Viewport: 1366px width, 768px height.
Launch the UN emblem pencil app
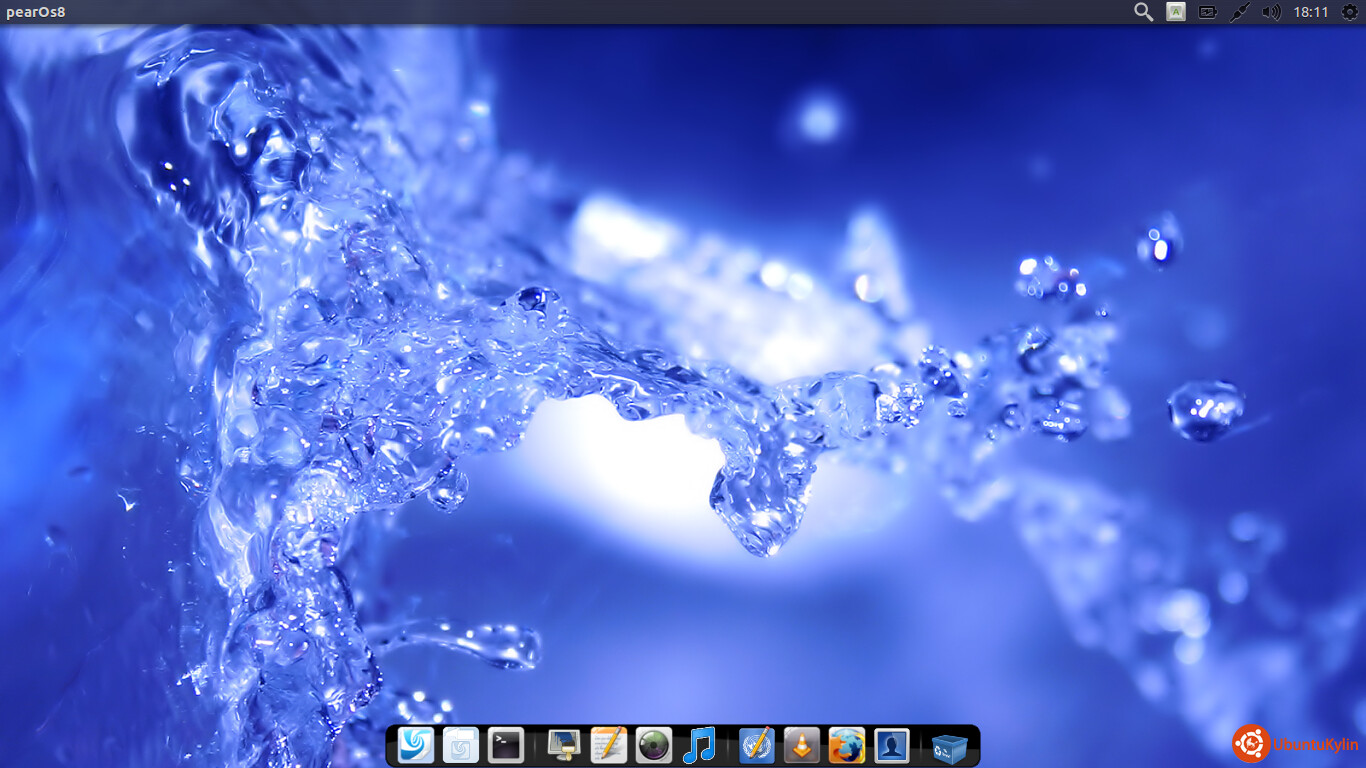(757, 746)
